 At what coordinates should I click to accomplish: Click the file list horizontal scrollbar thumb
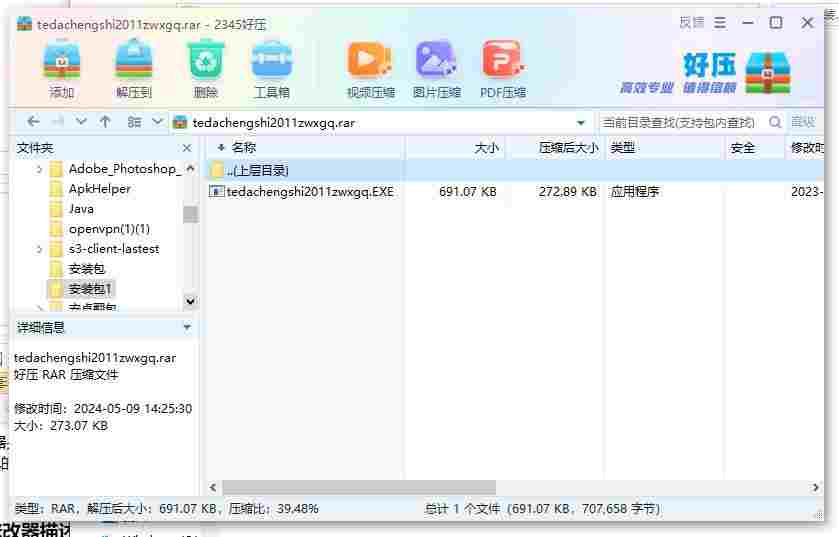359,487
